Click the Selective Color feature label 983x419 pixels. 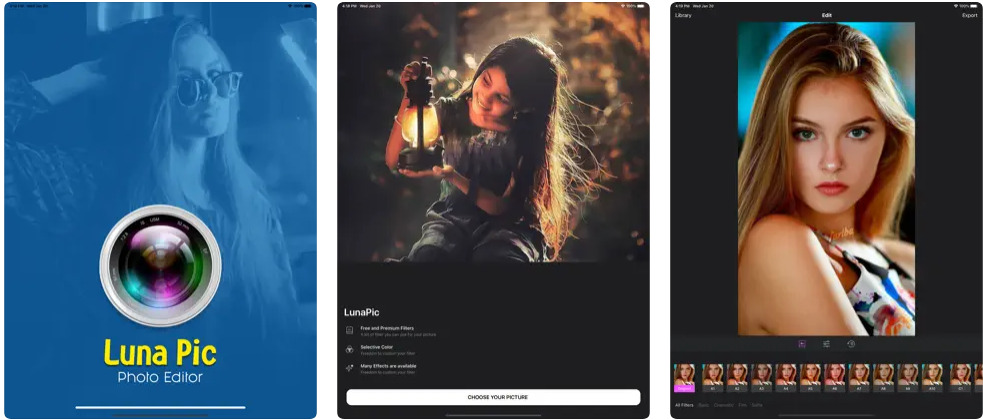380,347
